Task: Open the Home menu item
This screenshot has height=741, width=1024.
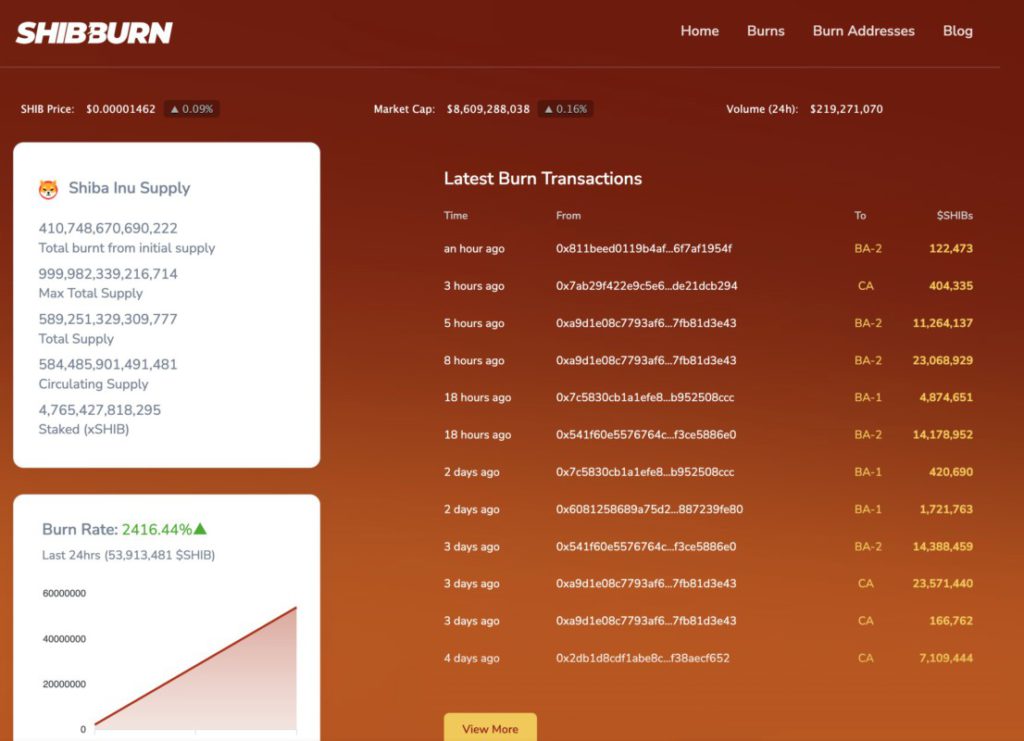Action: coord(699,31)
